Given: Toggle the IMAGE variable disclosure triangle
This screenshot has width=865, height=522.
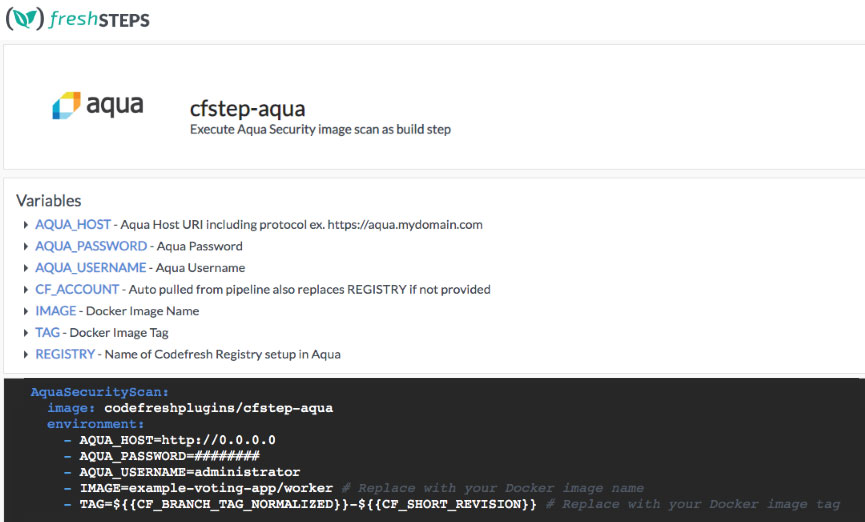Looking at the screenshot, I should [x=26, y=311].
